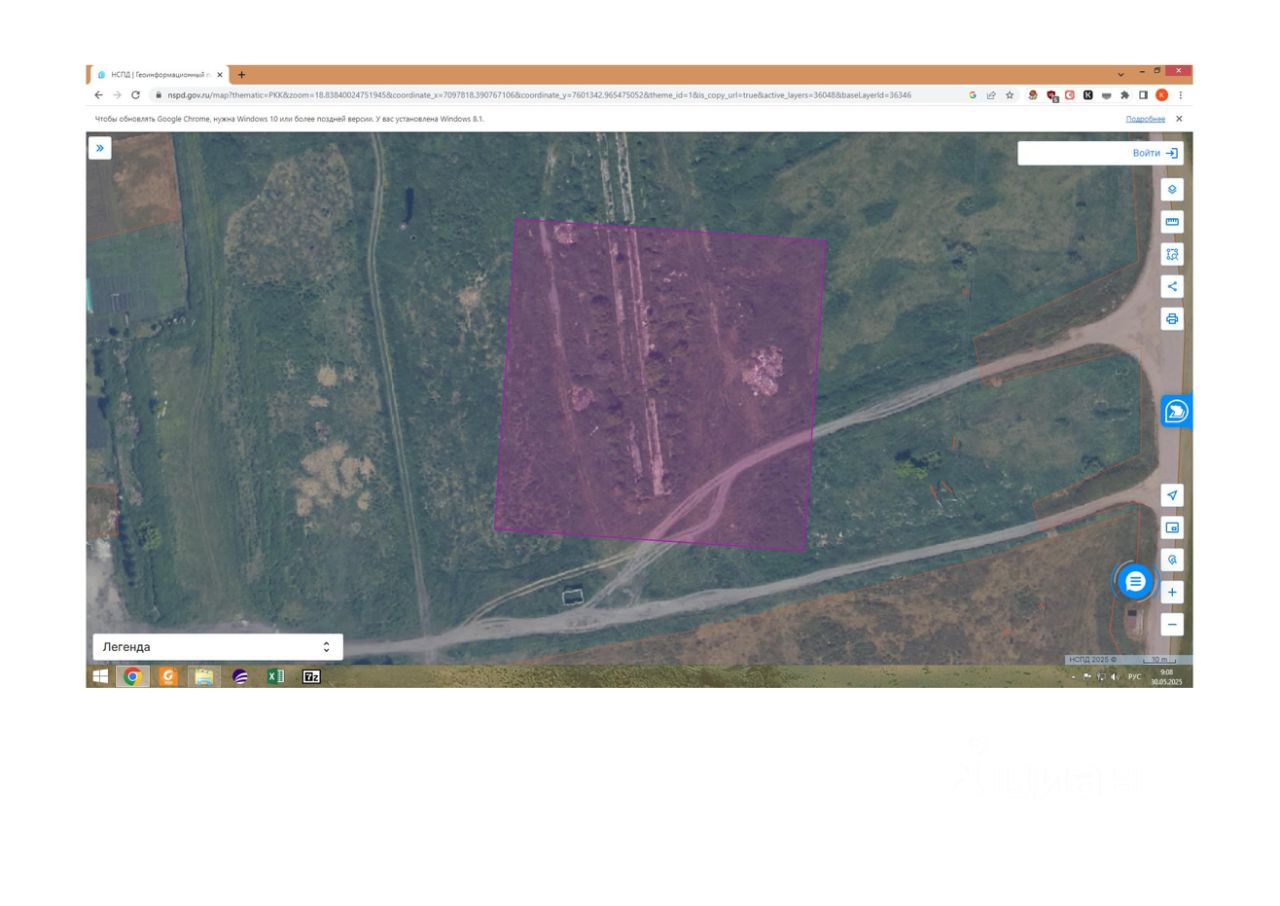Go to my location on the map
Screen dimensions: 1280x906
[1172, 495]
